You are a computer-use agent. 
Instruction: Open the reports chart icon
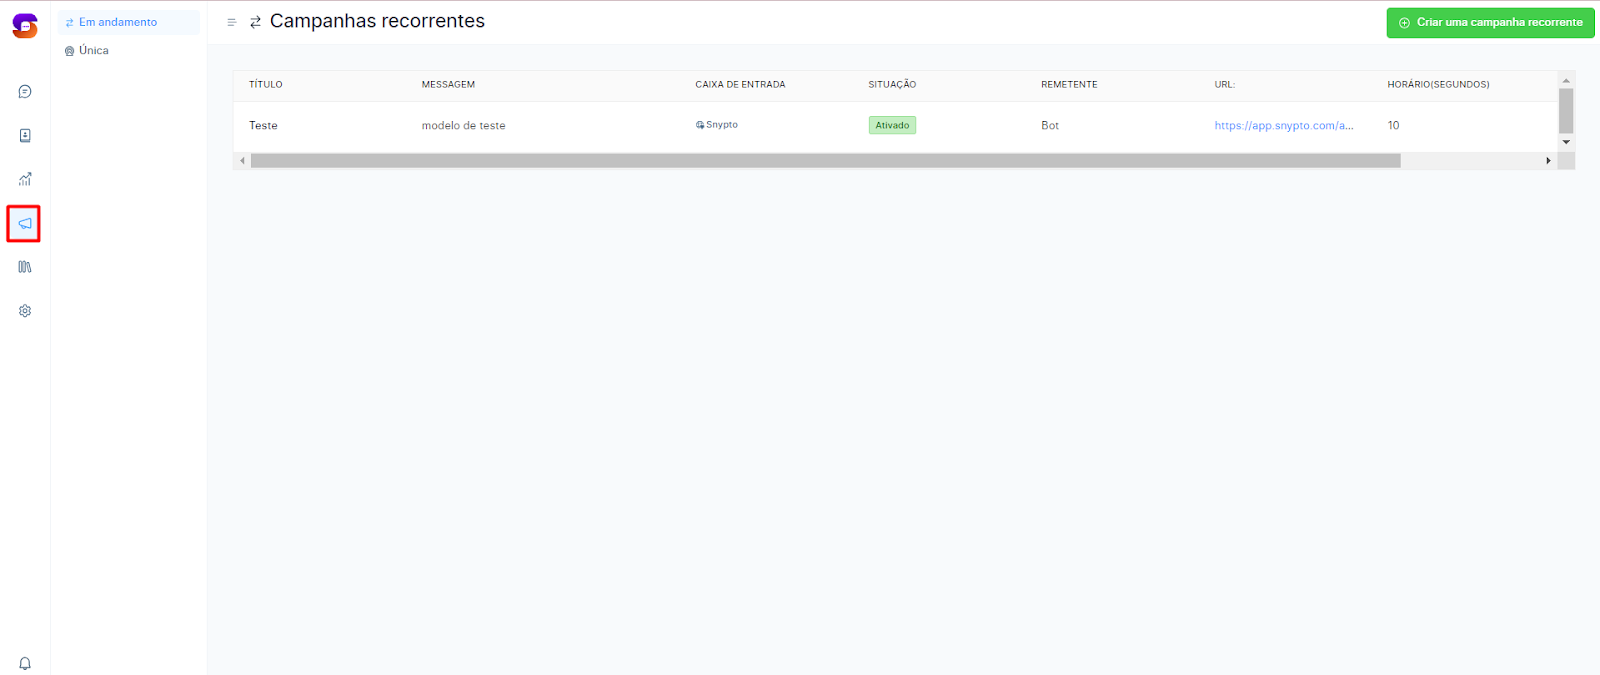click(25, 179)
